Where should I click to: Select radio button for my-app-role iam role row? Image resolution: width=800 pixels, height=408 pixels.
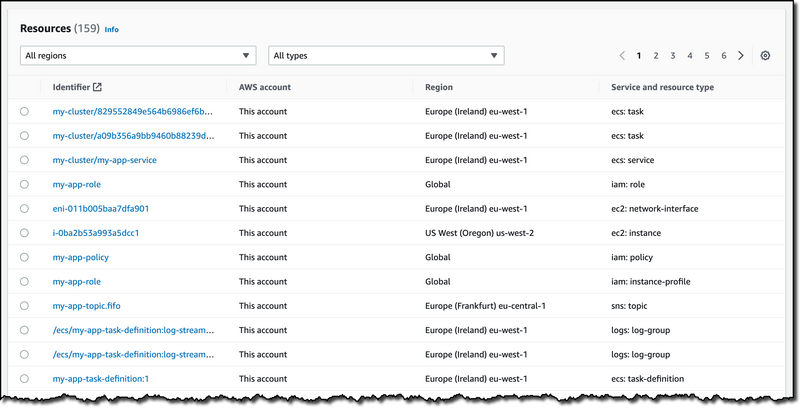tap(24, 185)
